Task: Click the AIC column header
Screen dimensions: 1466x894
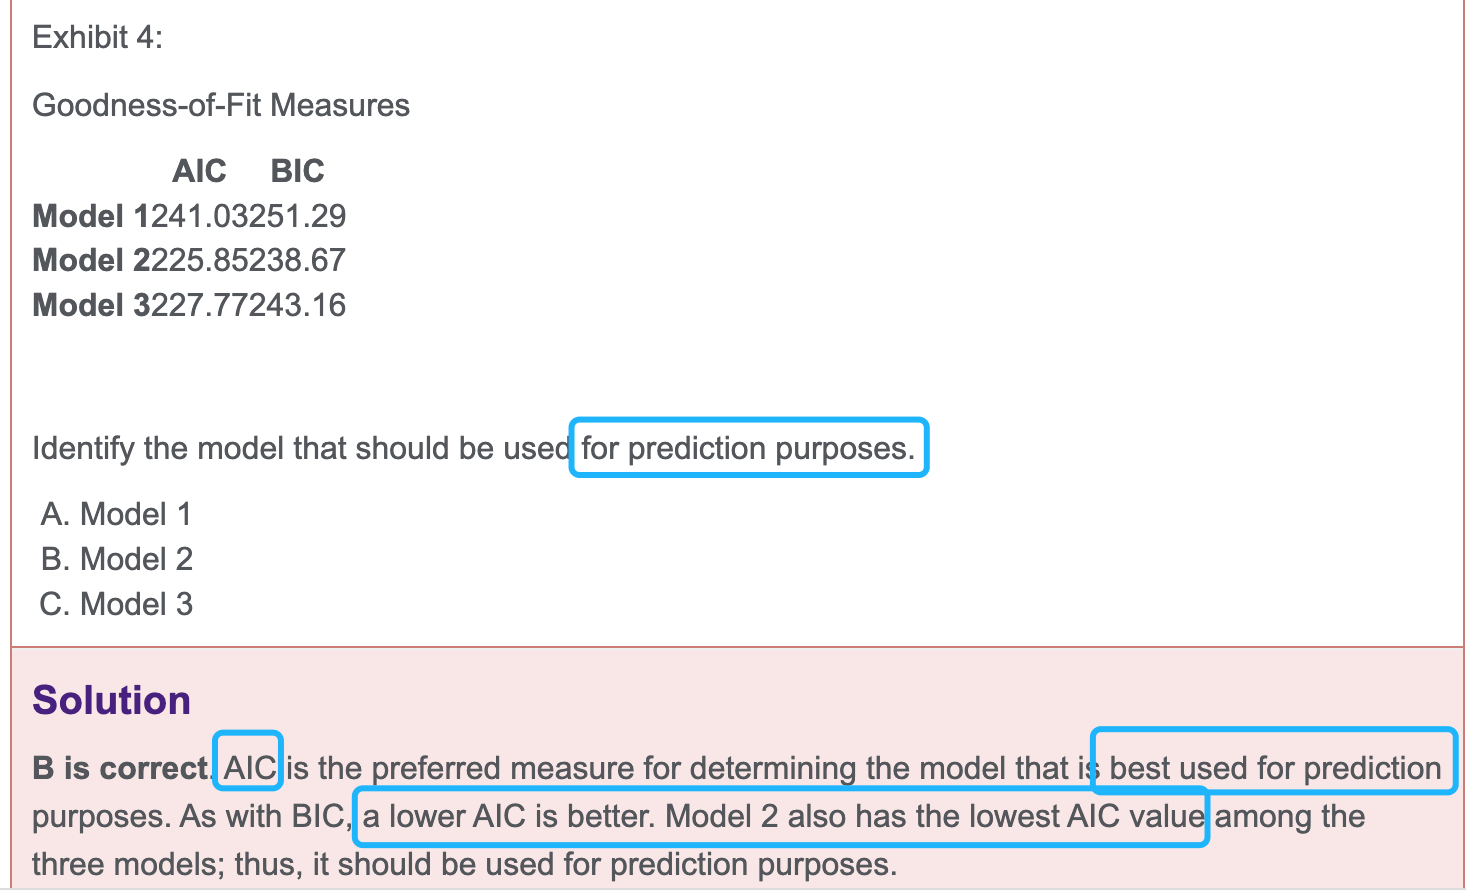Action: 199,171
